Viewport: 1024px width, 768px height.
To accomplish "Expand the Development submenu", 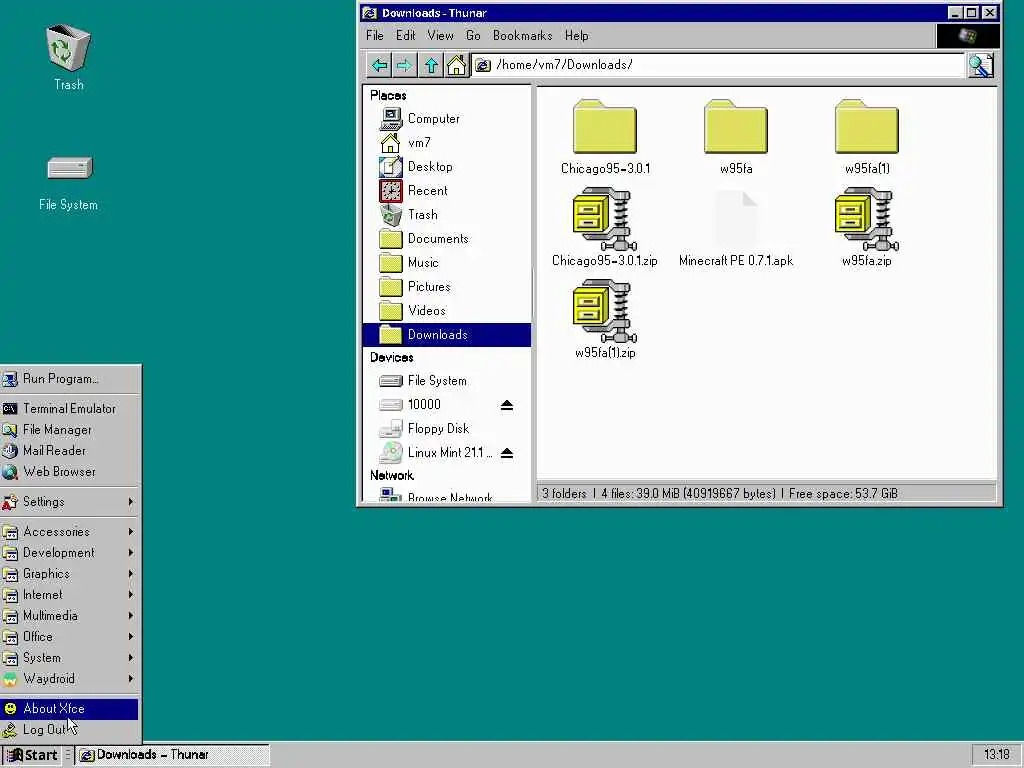I will (x=70, y=552).
